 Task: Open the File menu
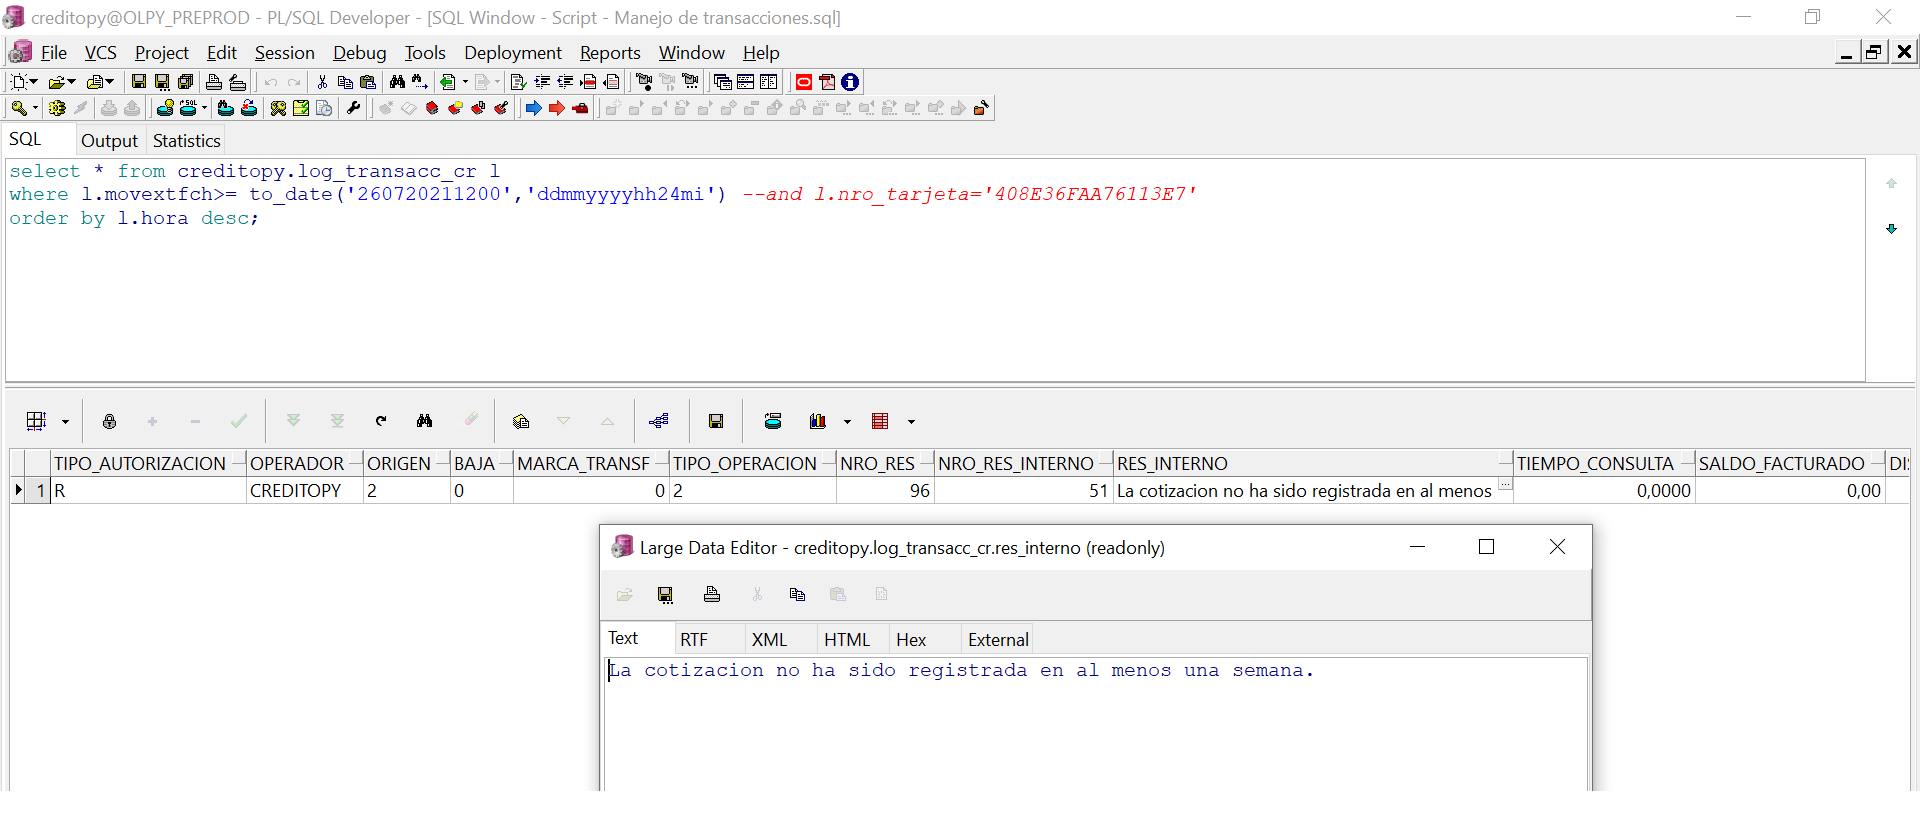pyautogui.click(x=54, y=53)
